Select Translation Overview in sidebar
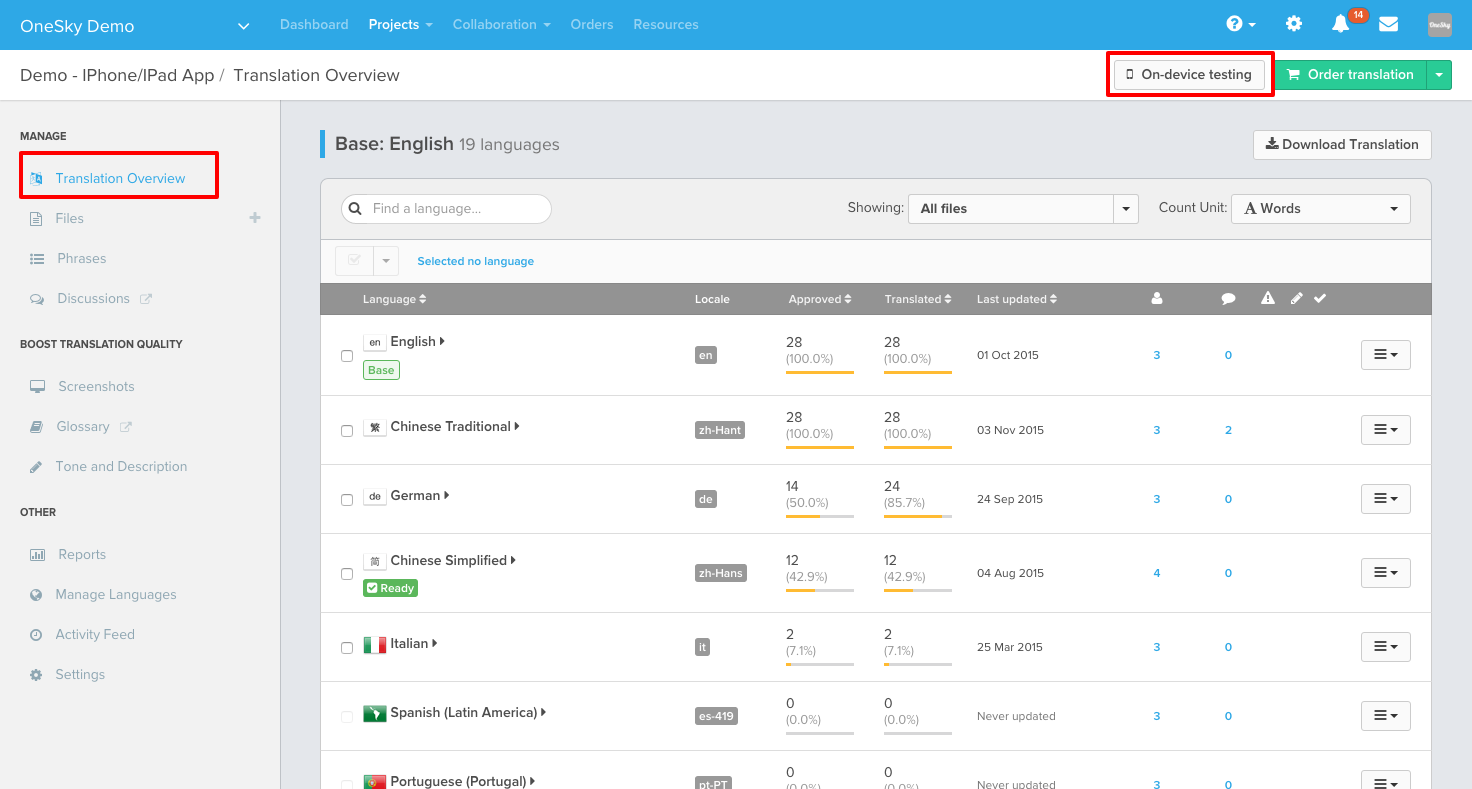The height and width of the screenshot is (789, 1472). tap(120, 178)
